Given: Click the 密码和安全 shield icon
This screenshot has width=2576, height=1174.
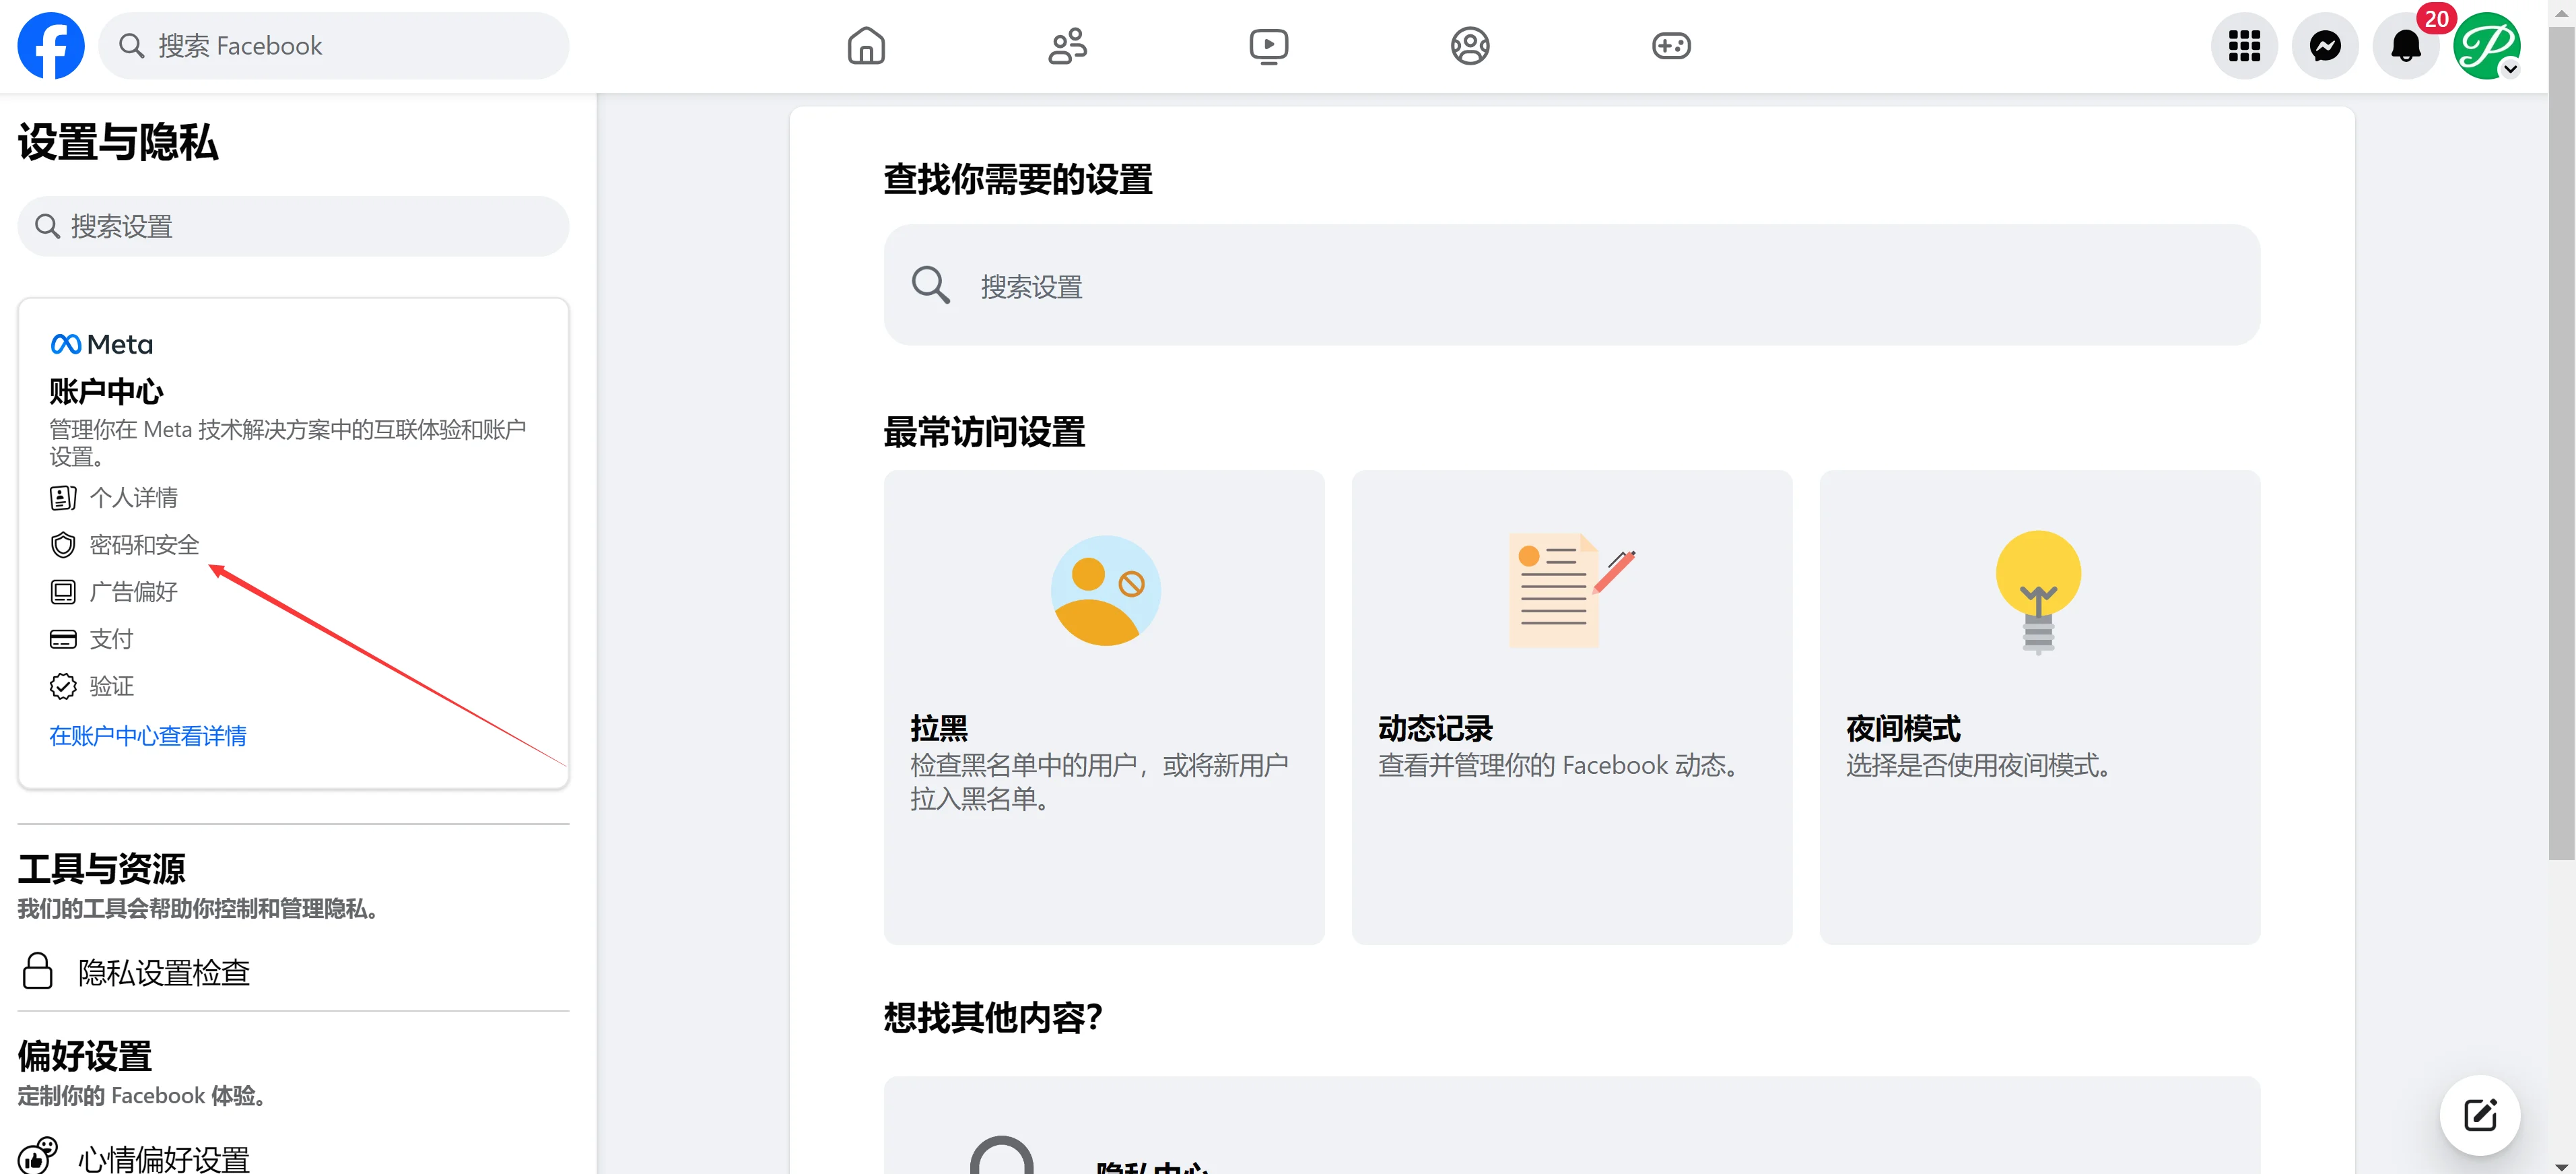Looking at the screenshot, I should coord(63,544).
